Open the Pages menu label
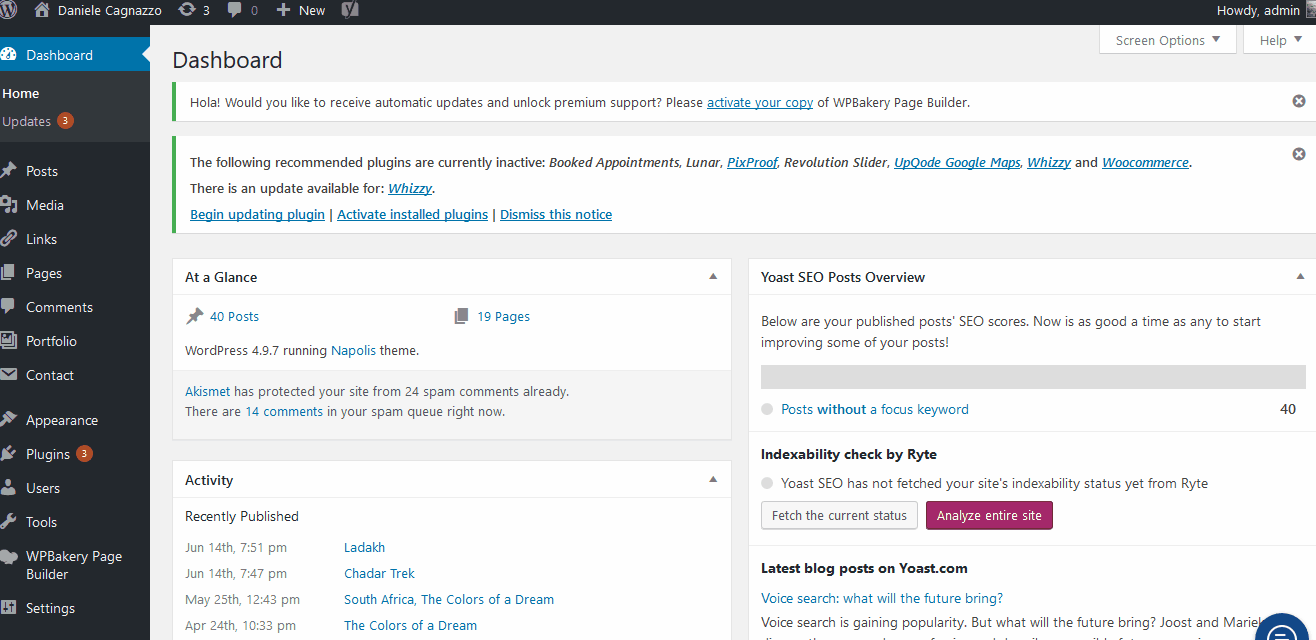The image size is (1316, 640). pyautogui.click(x=44, y=273)
